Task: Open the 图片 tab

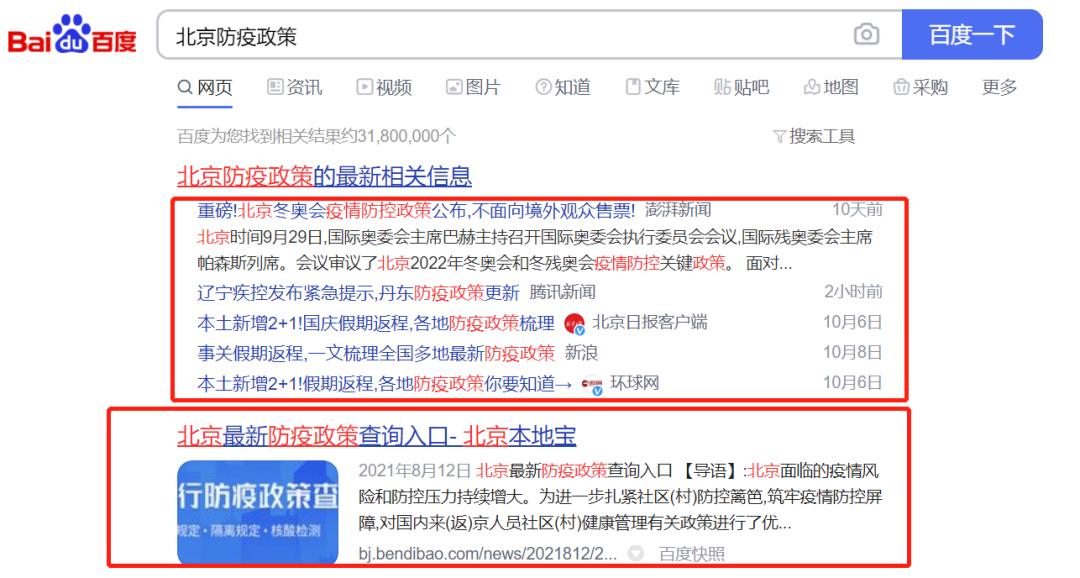Action: point(473,87)
